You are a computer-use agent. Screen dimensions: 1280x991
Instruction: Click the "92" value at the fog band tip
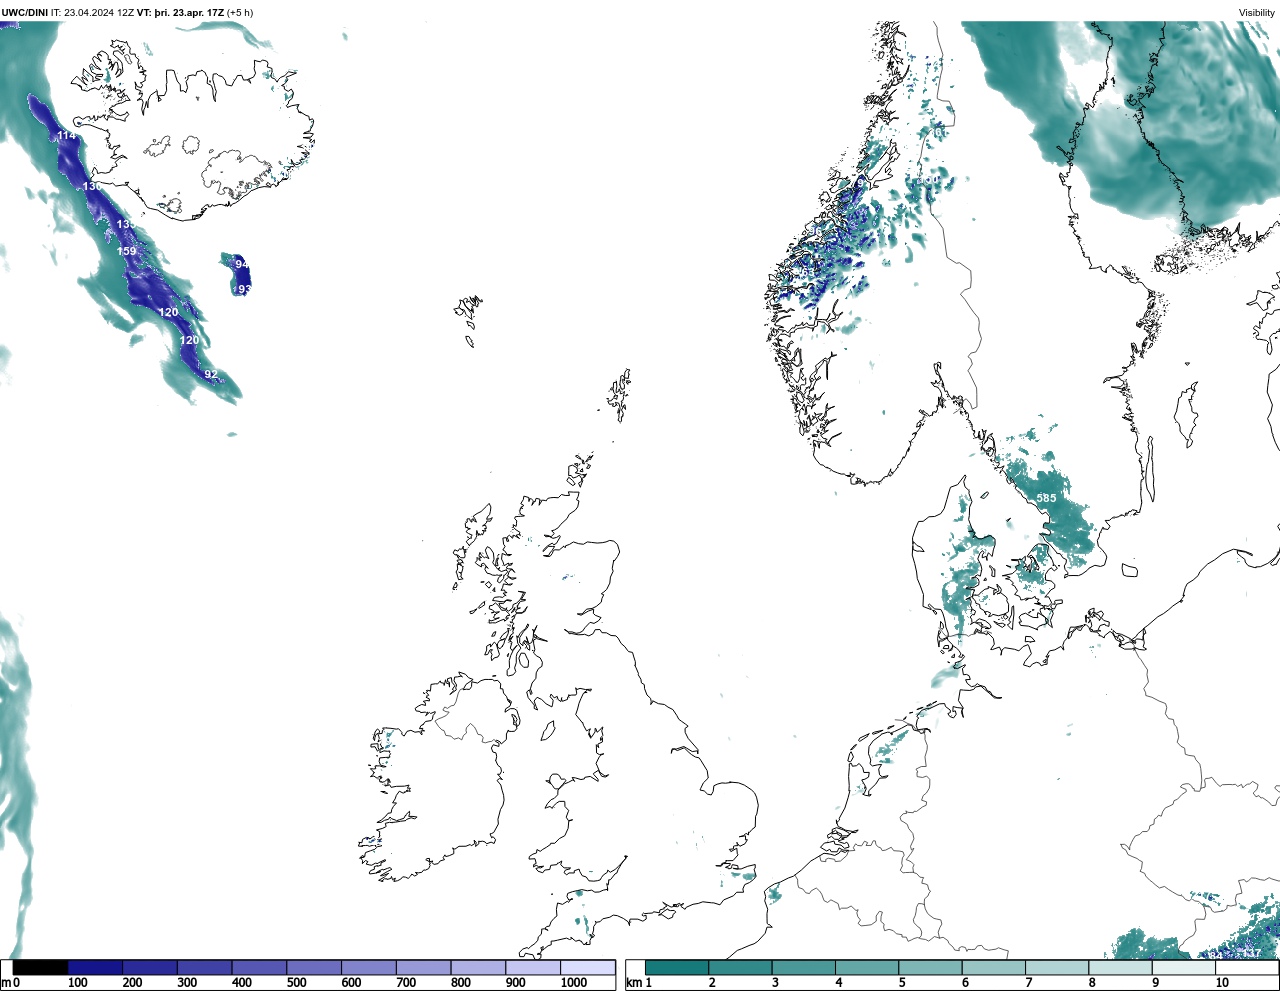pyautogui.click(x=210, y=374)
